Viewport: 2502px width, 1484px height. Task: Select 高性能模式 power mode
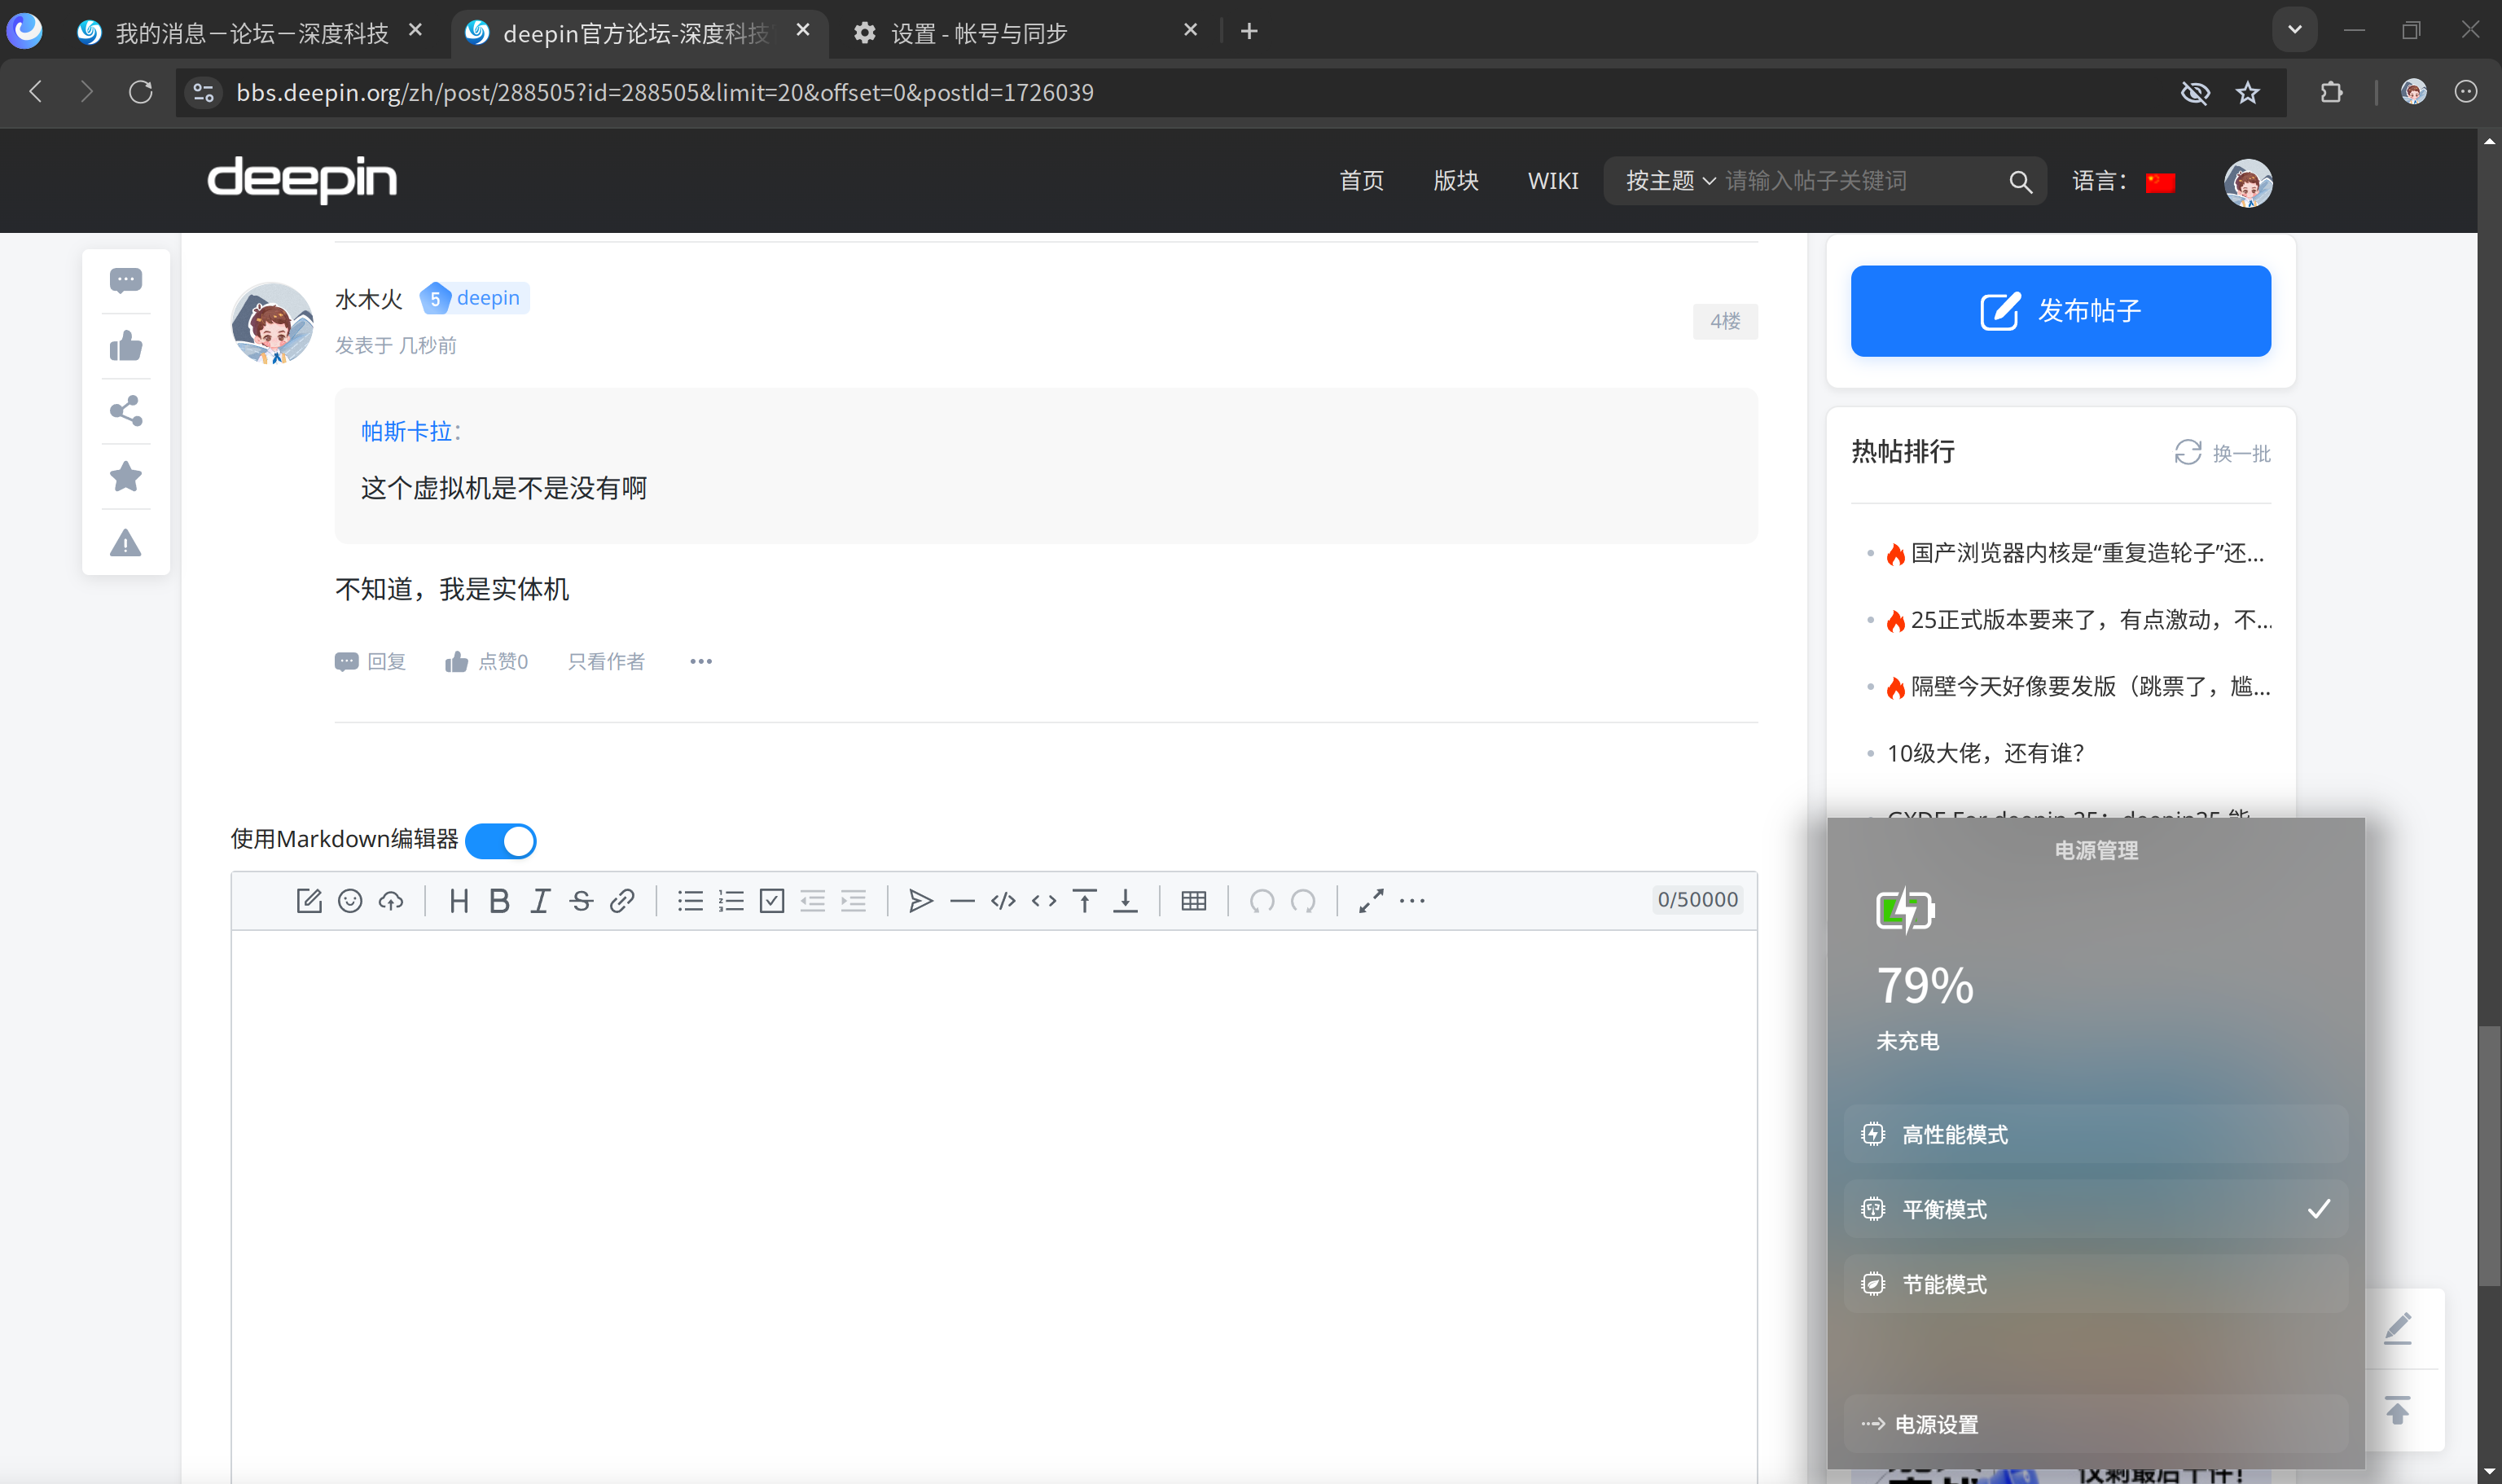point(2096,1134)
